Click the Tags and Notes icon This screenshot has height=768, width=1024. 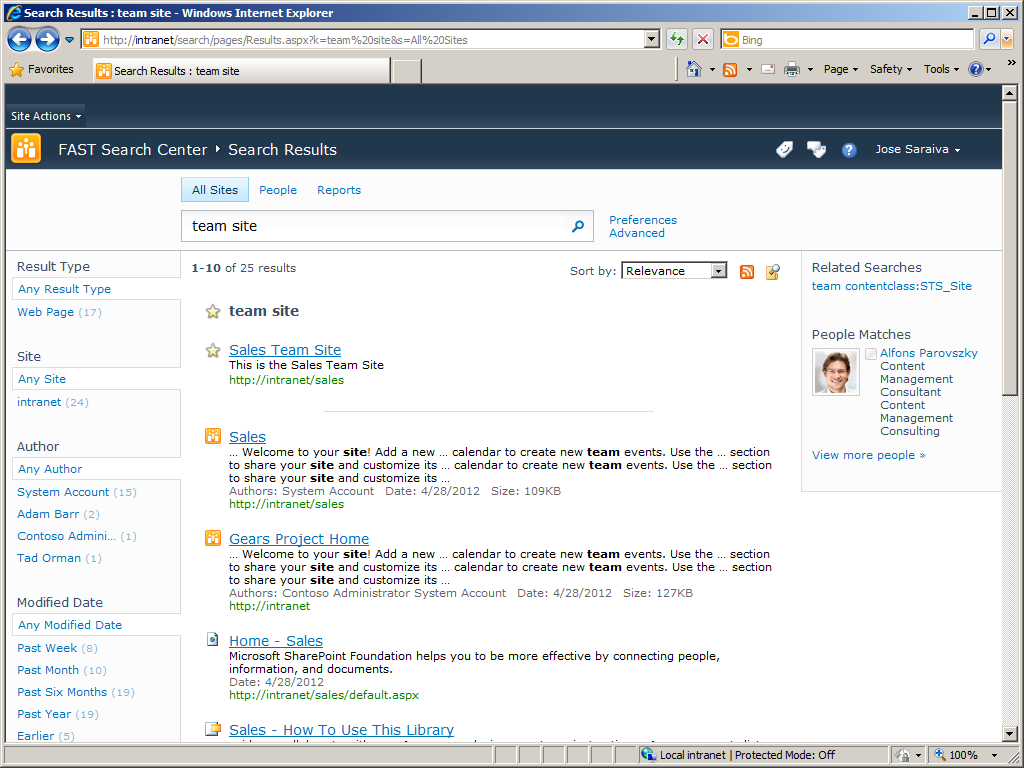point(816,150)
